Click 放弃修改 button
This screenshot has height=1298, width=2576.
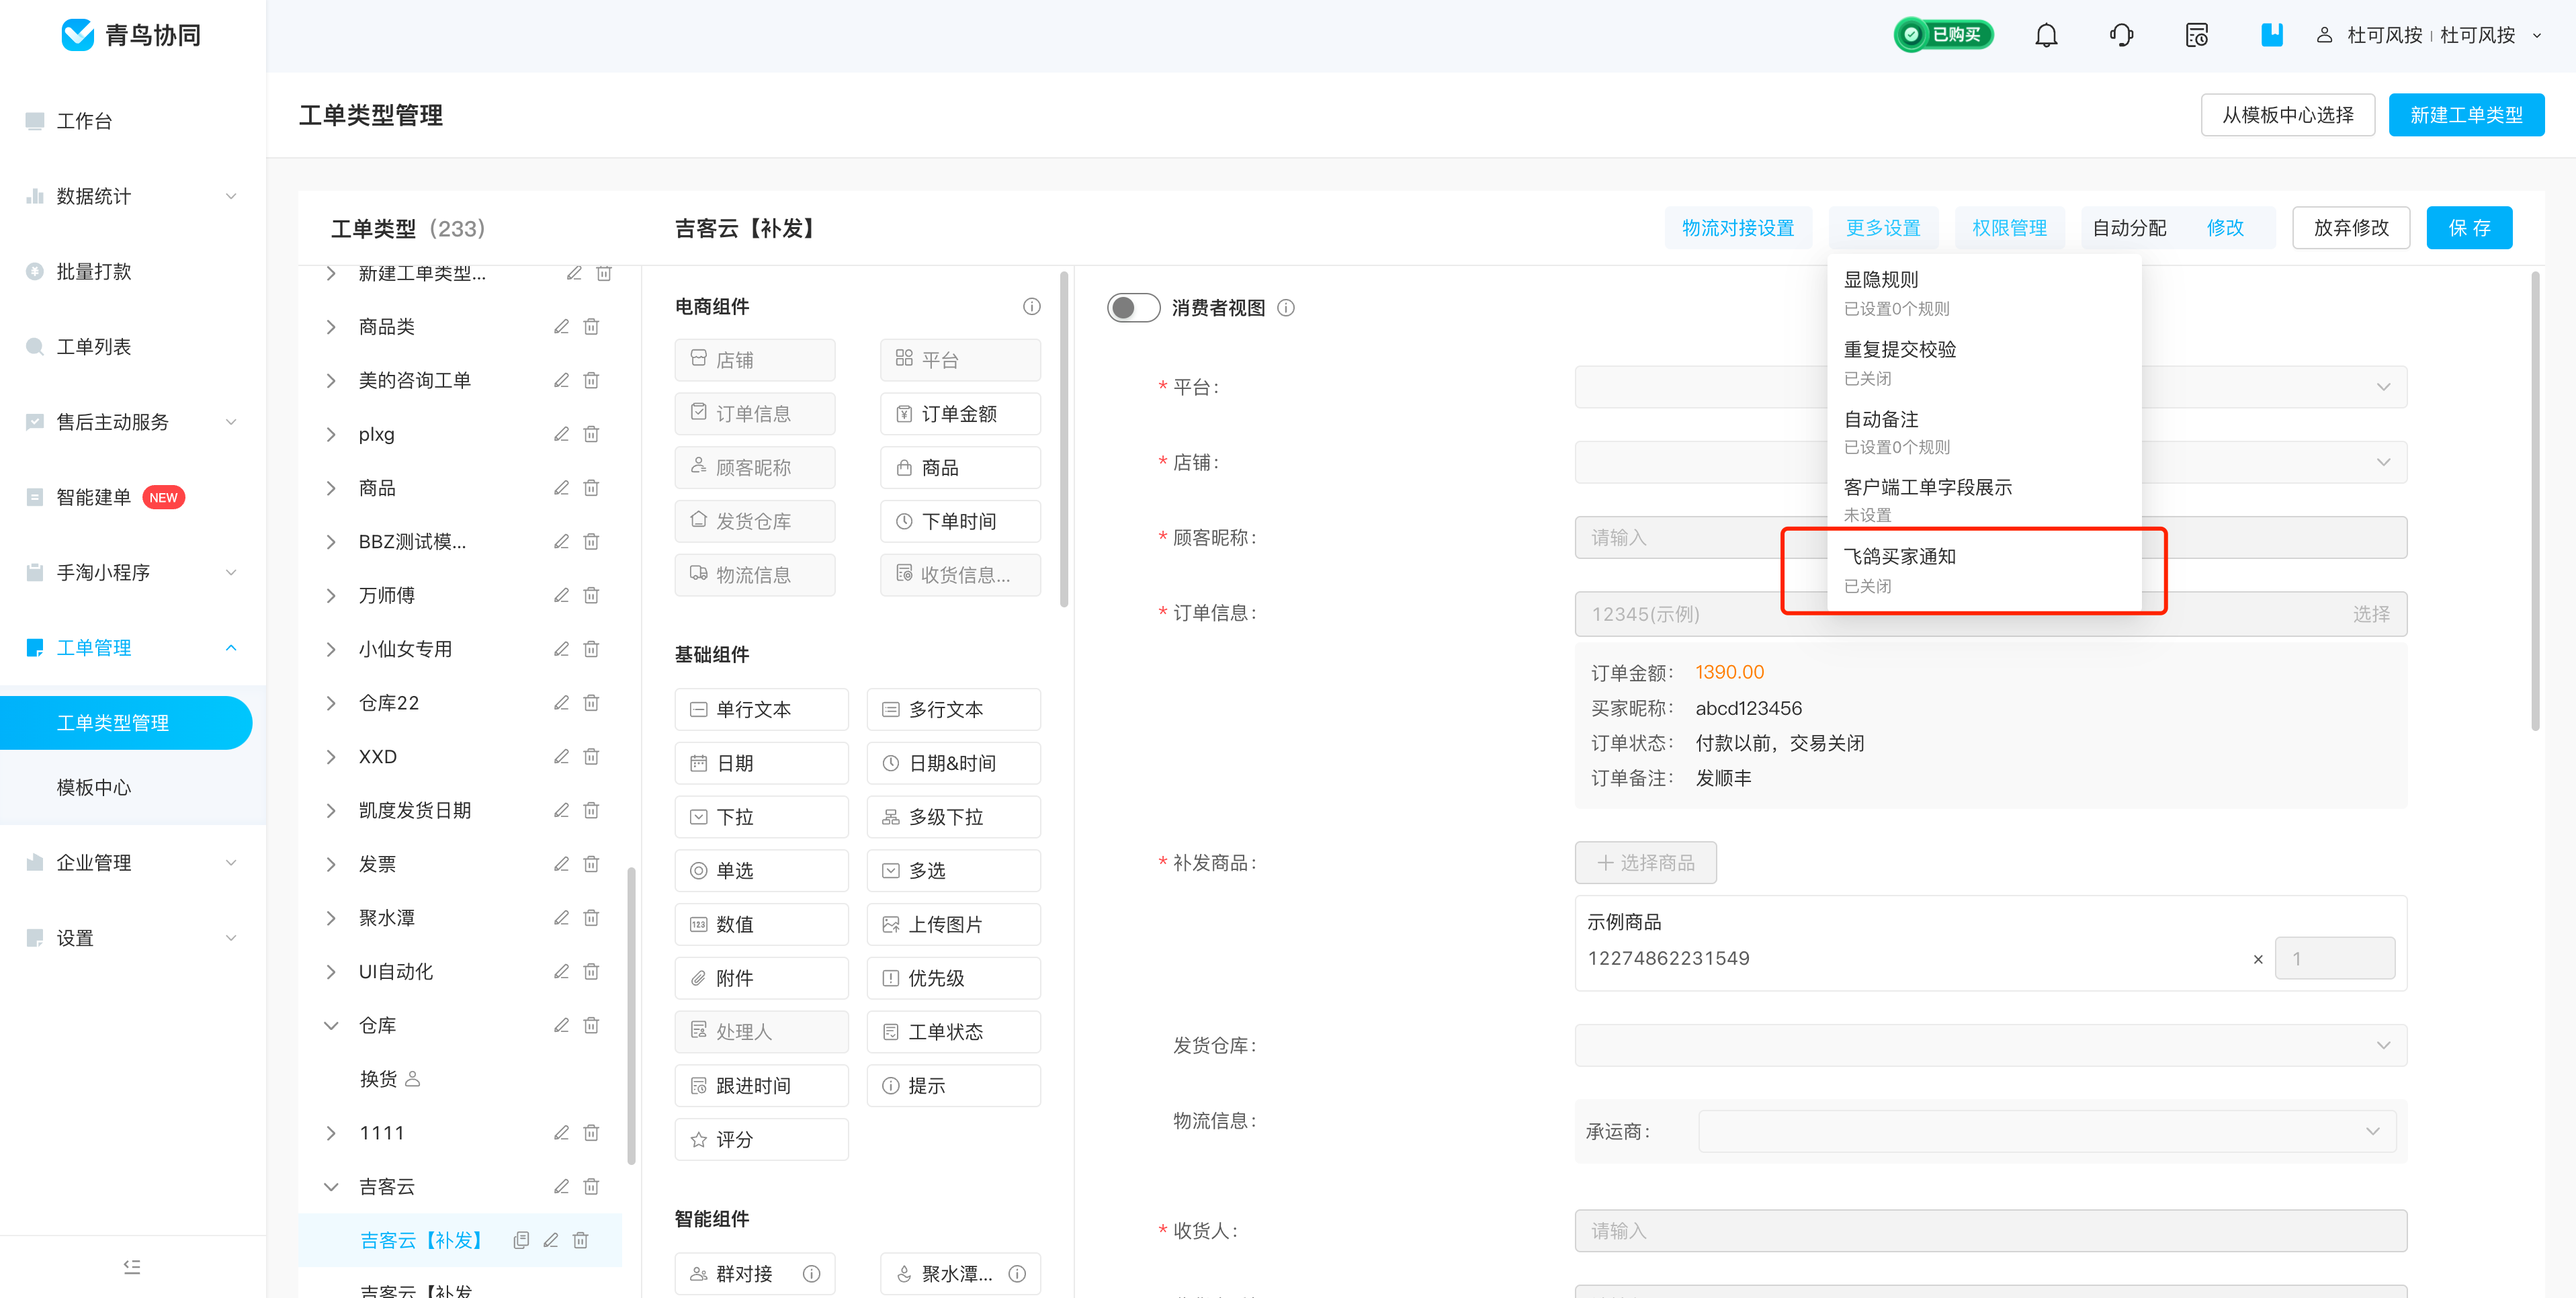(x=2351, y=228)
